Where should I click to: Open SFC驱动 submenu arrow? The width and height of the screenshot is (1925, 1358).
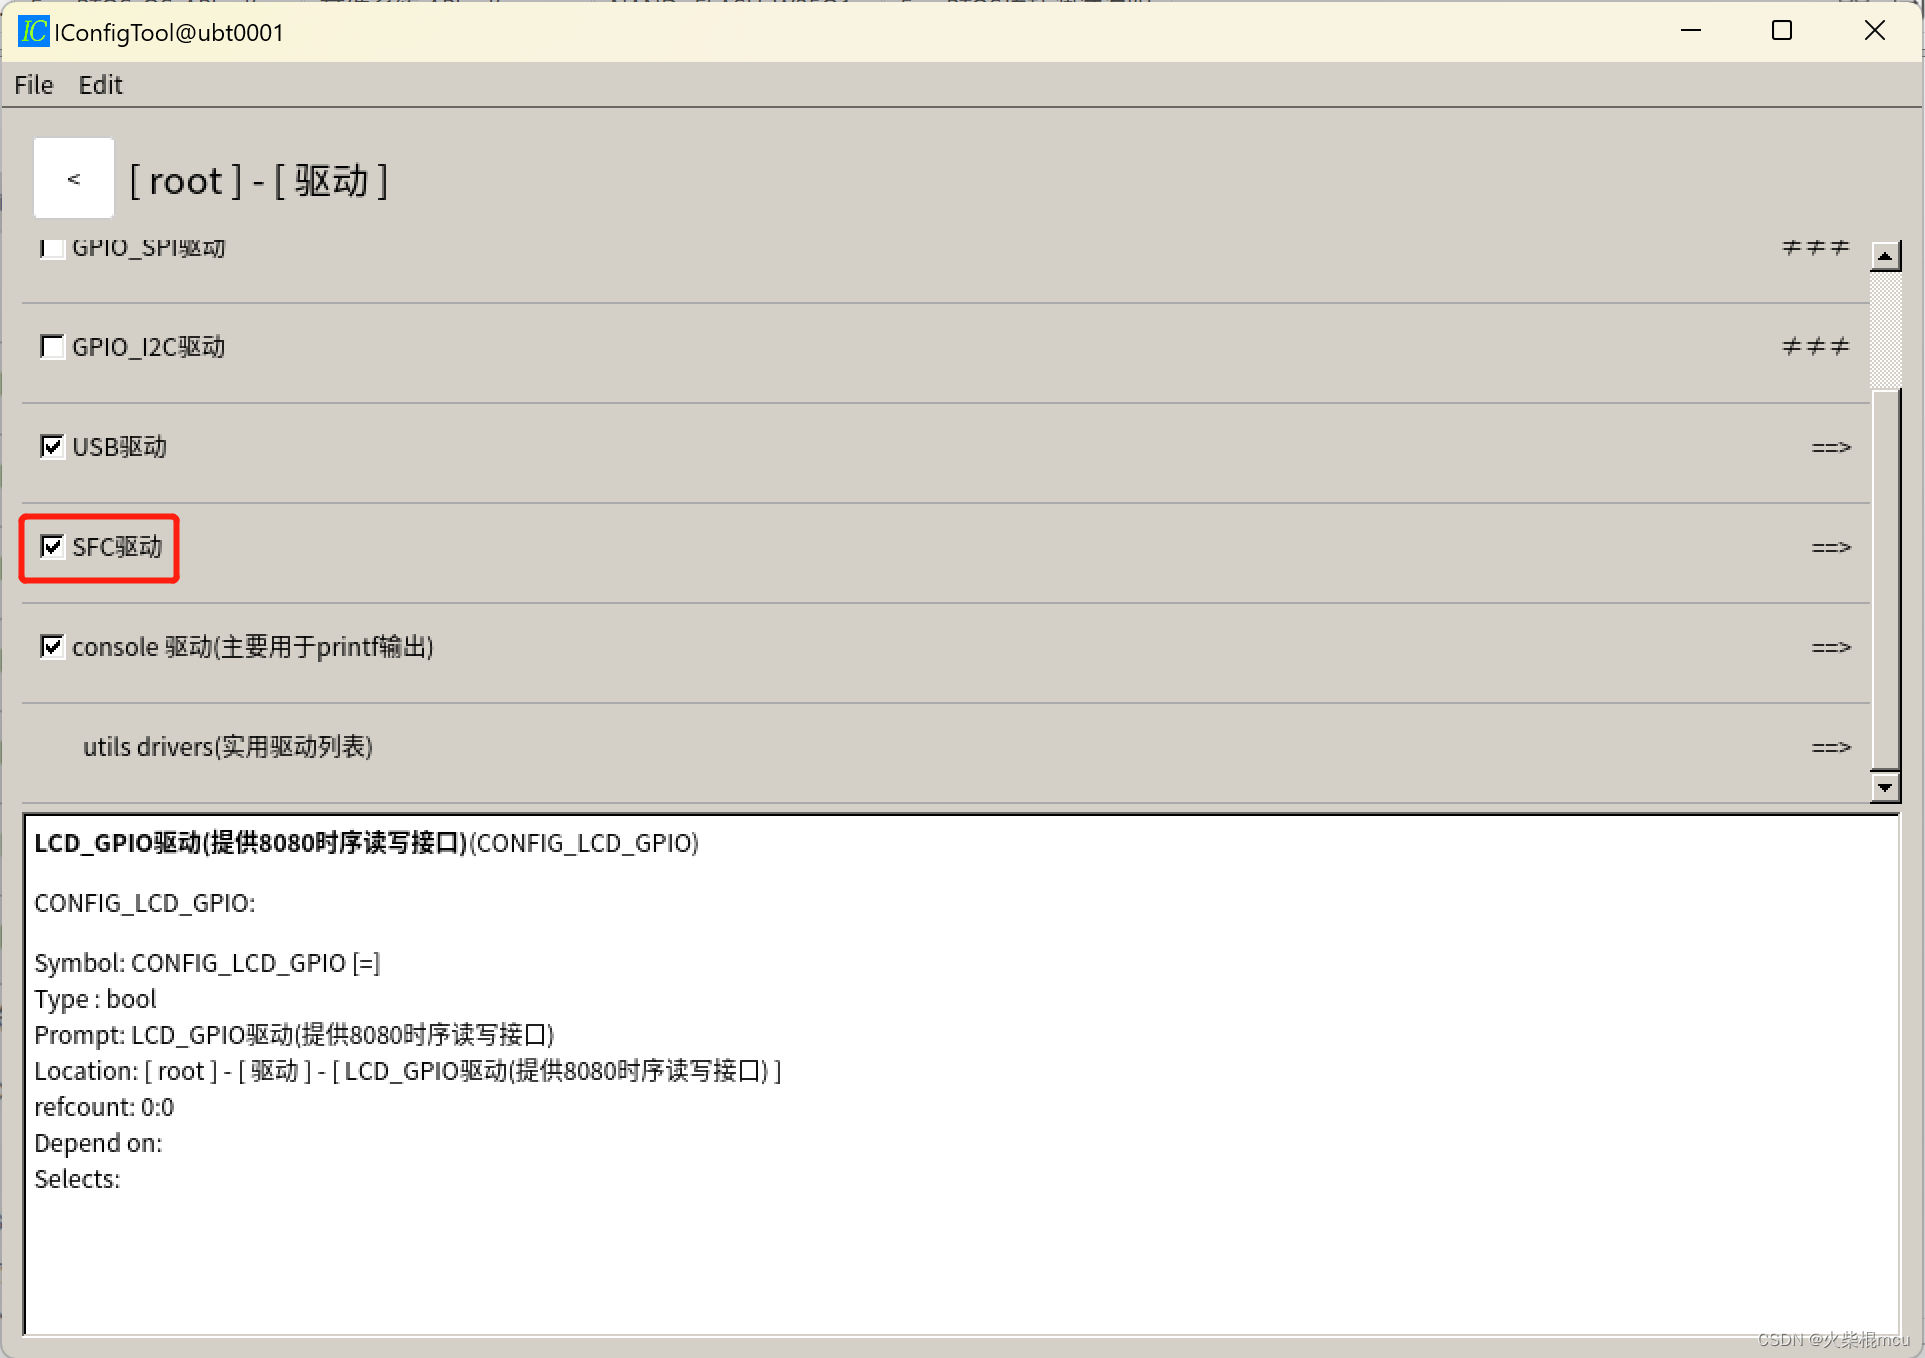point(1830,548)
